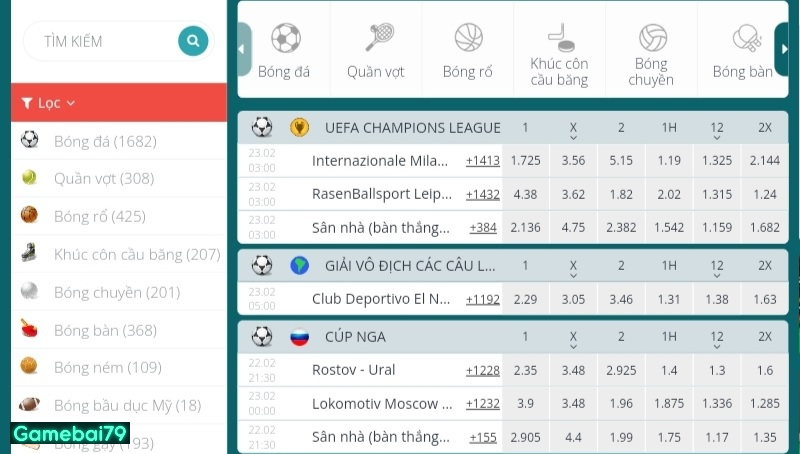Click the Rostov - Ural match link
This screenshot has width=800, height=454.
click(354, 370)
